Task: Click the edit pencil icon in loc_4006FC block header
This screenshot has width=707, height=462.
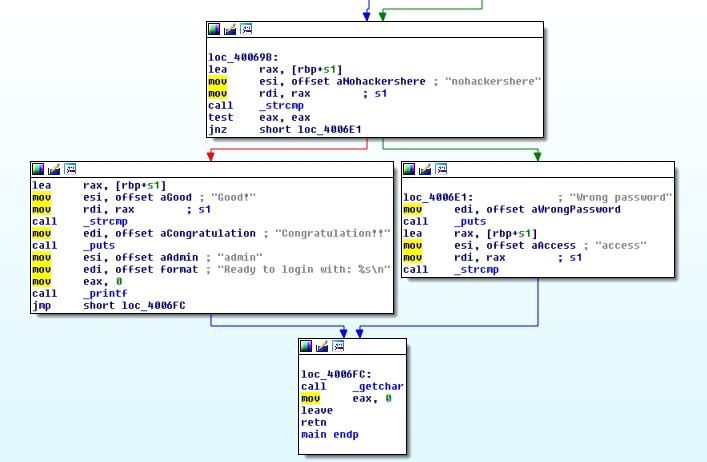Action: pyautogui.click(x=322, y=346)
